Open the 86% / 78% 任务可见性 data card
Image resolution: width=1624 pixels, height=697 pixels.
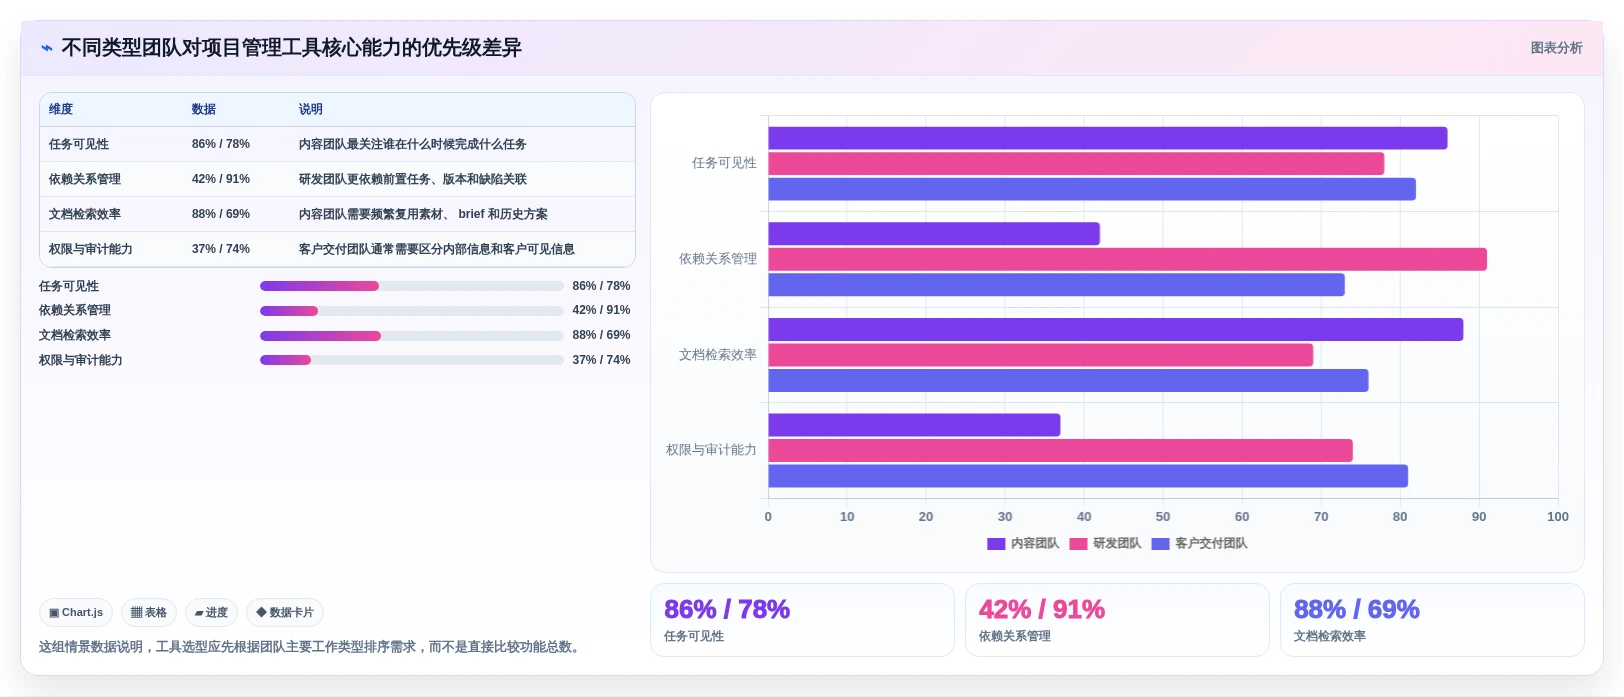coord(802,620)
